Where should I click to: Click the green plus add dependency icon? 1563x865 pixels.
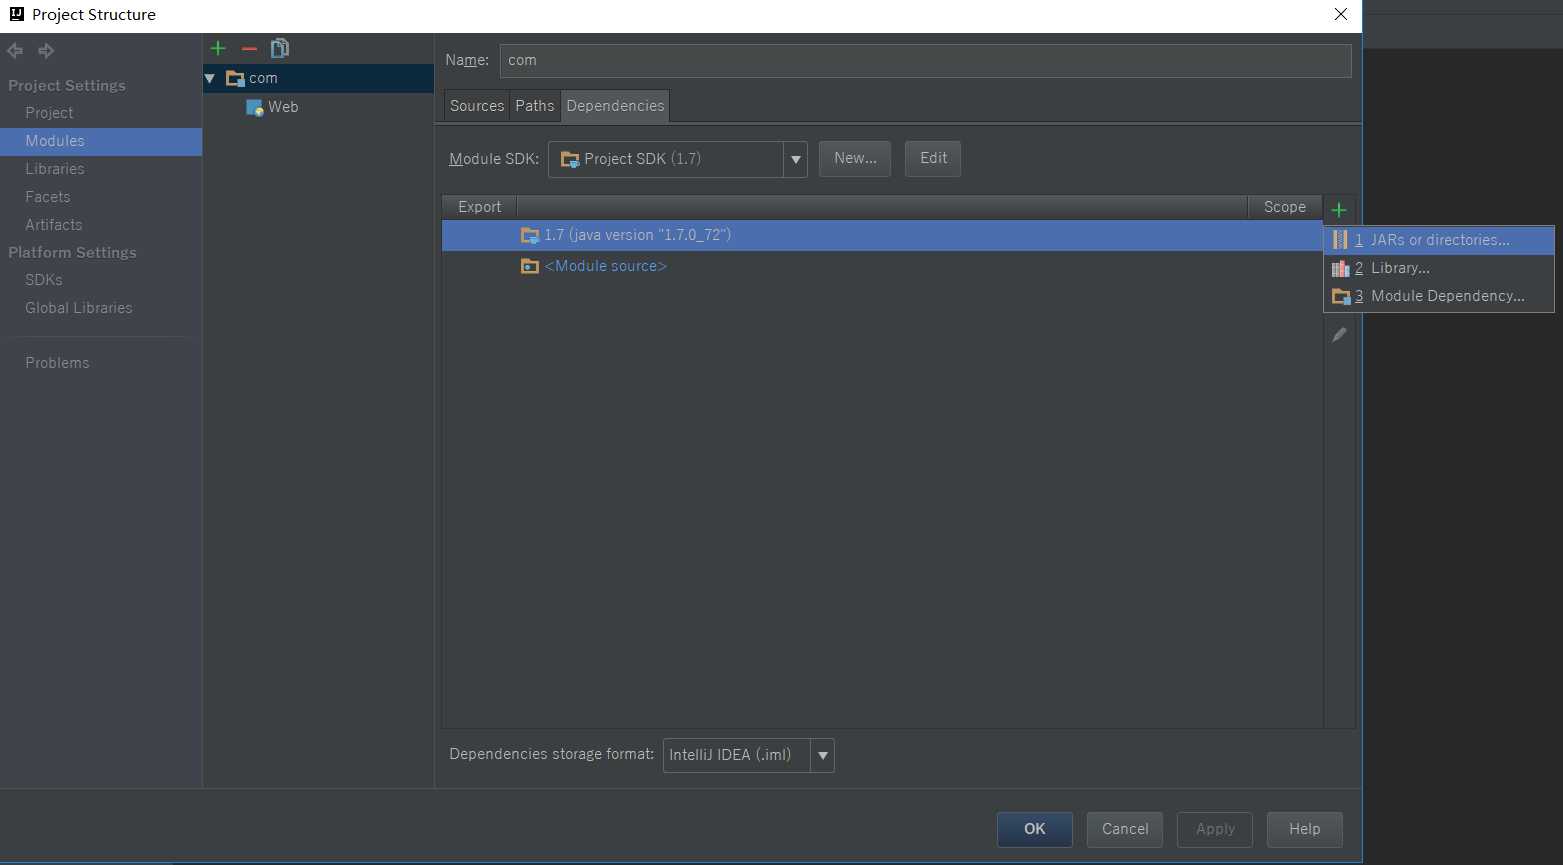pos(1339,210)
